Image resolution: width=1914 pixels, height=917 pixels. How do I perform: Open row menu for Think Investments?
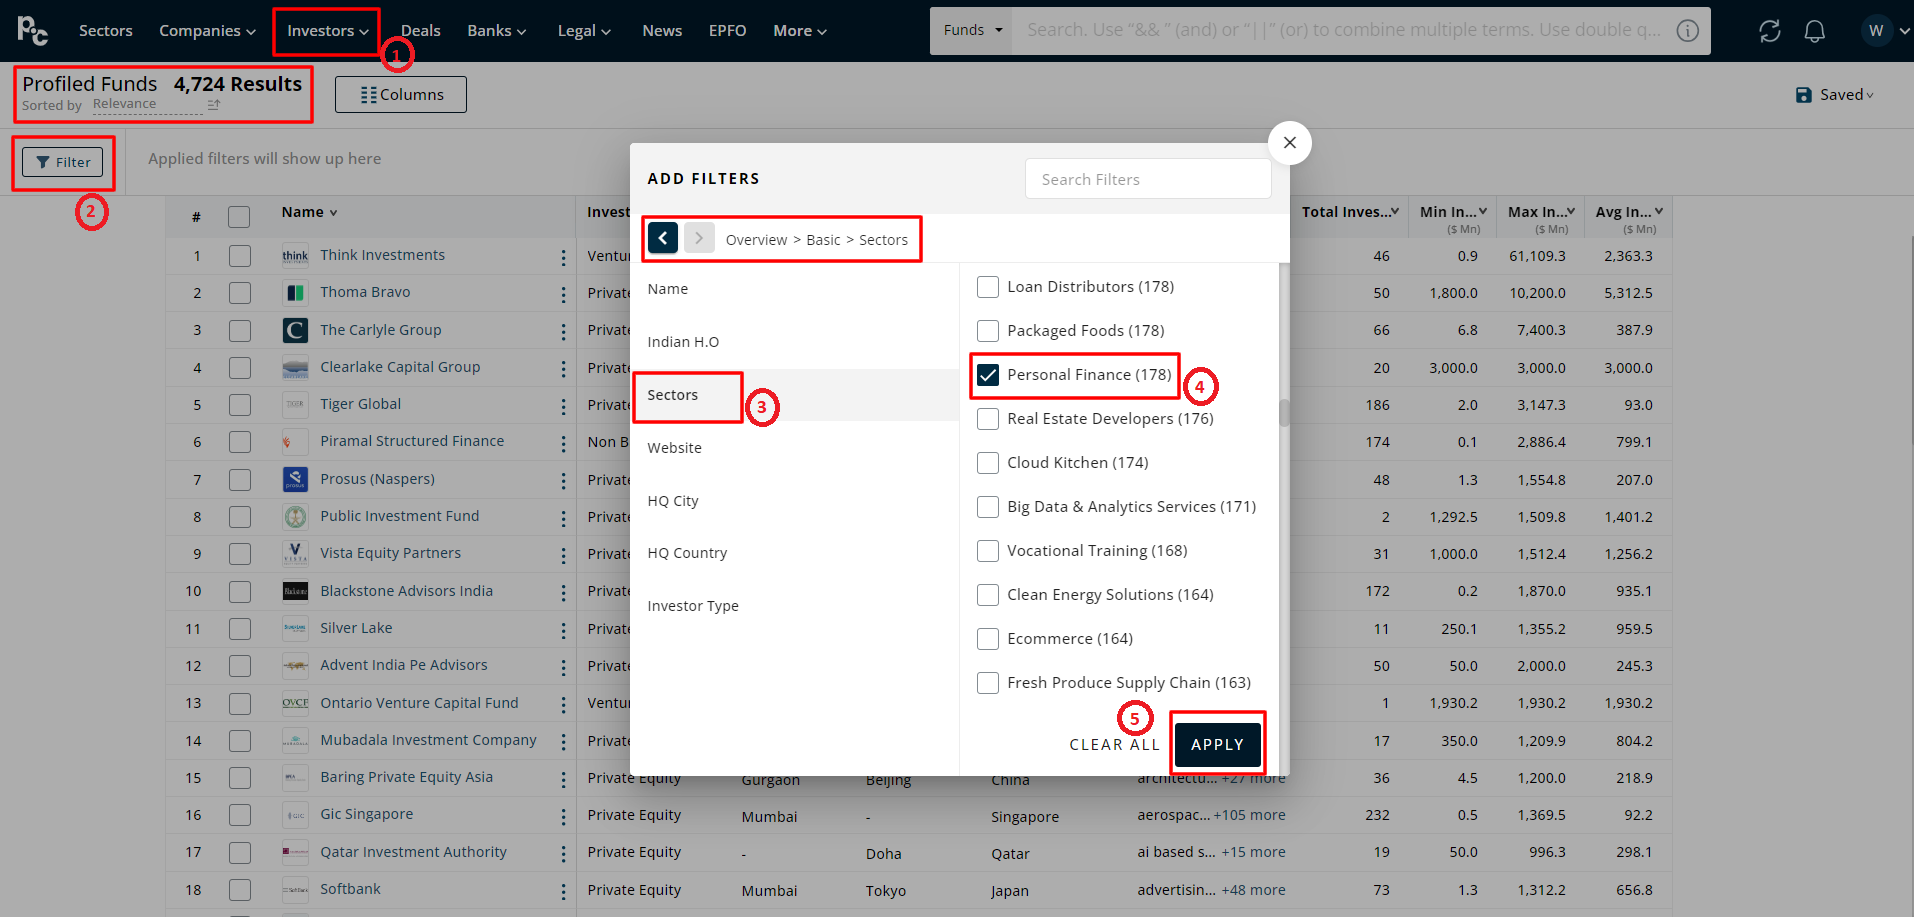563,257
